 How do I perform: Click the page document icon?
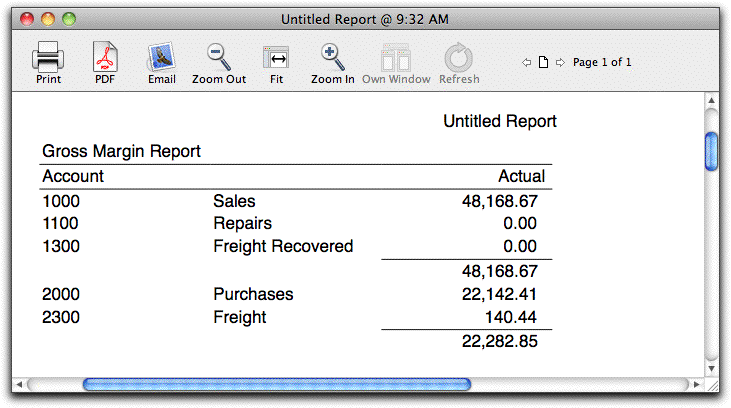coord(543,62)
